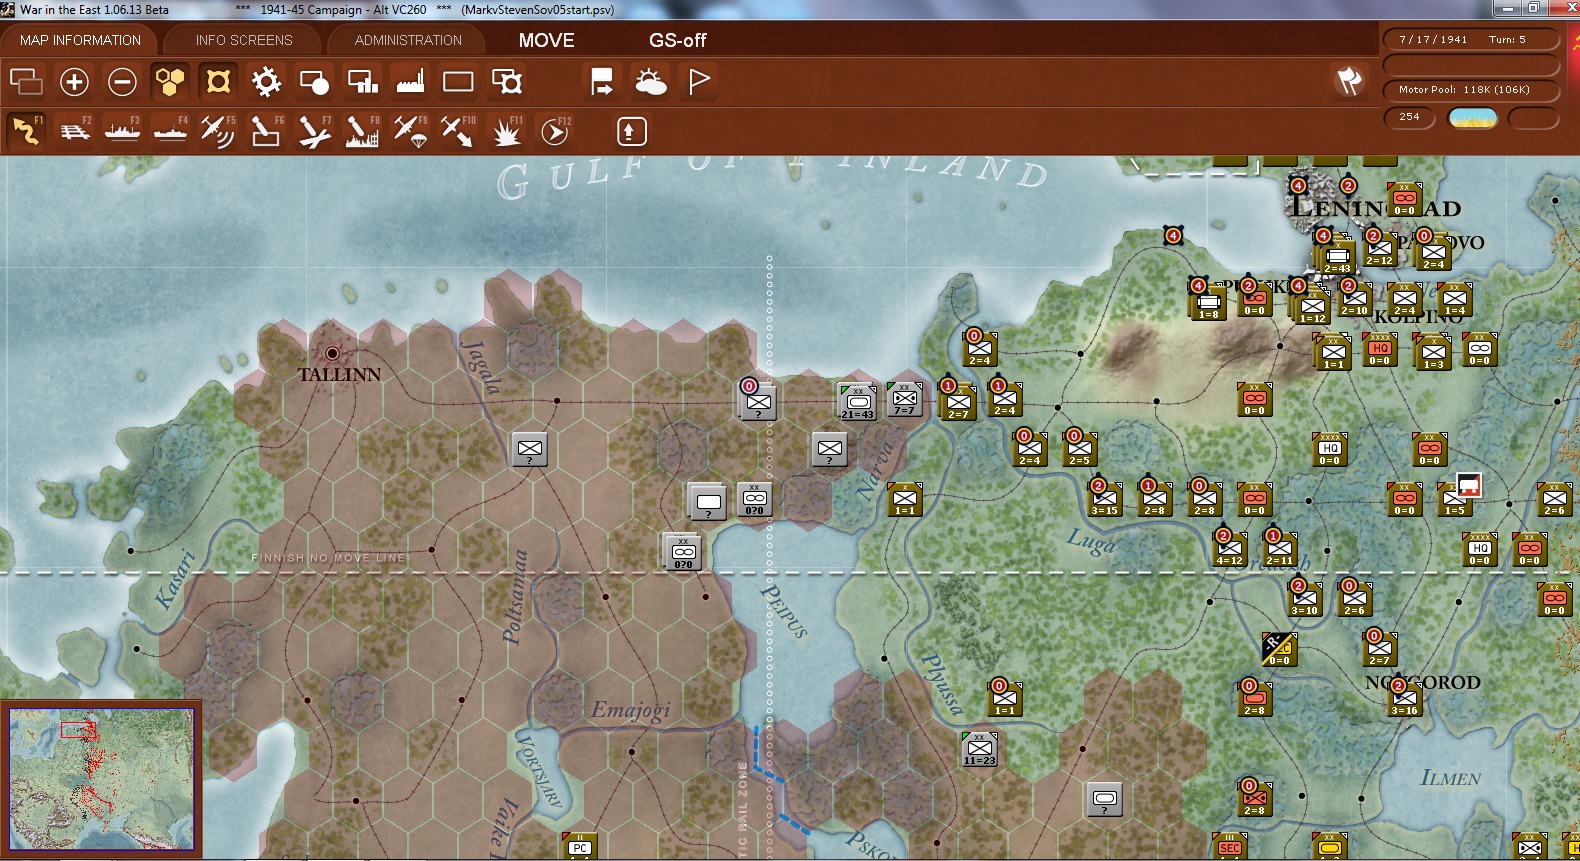1580x861 pixels.
Task: Select the 3=16 unit near Novgorod
Action: pyautogui.click(x=1405, y=699)
